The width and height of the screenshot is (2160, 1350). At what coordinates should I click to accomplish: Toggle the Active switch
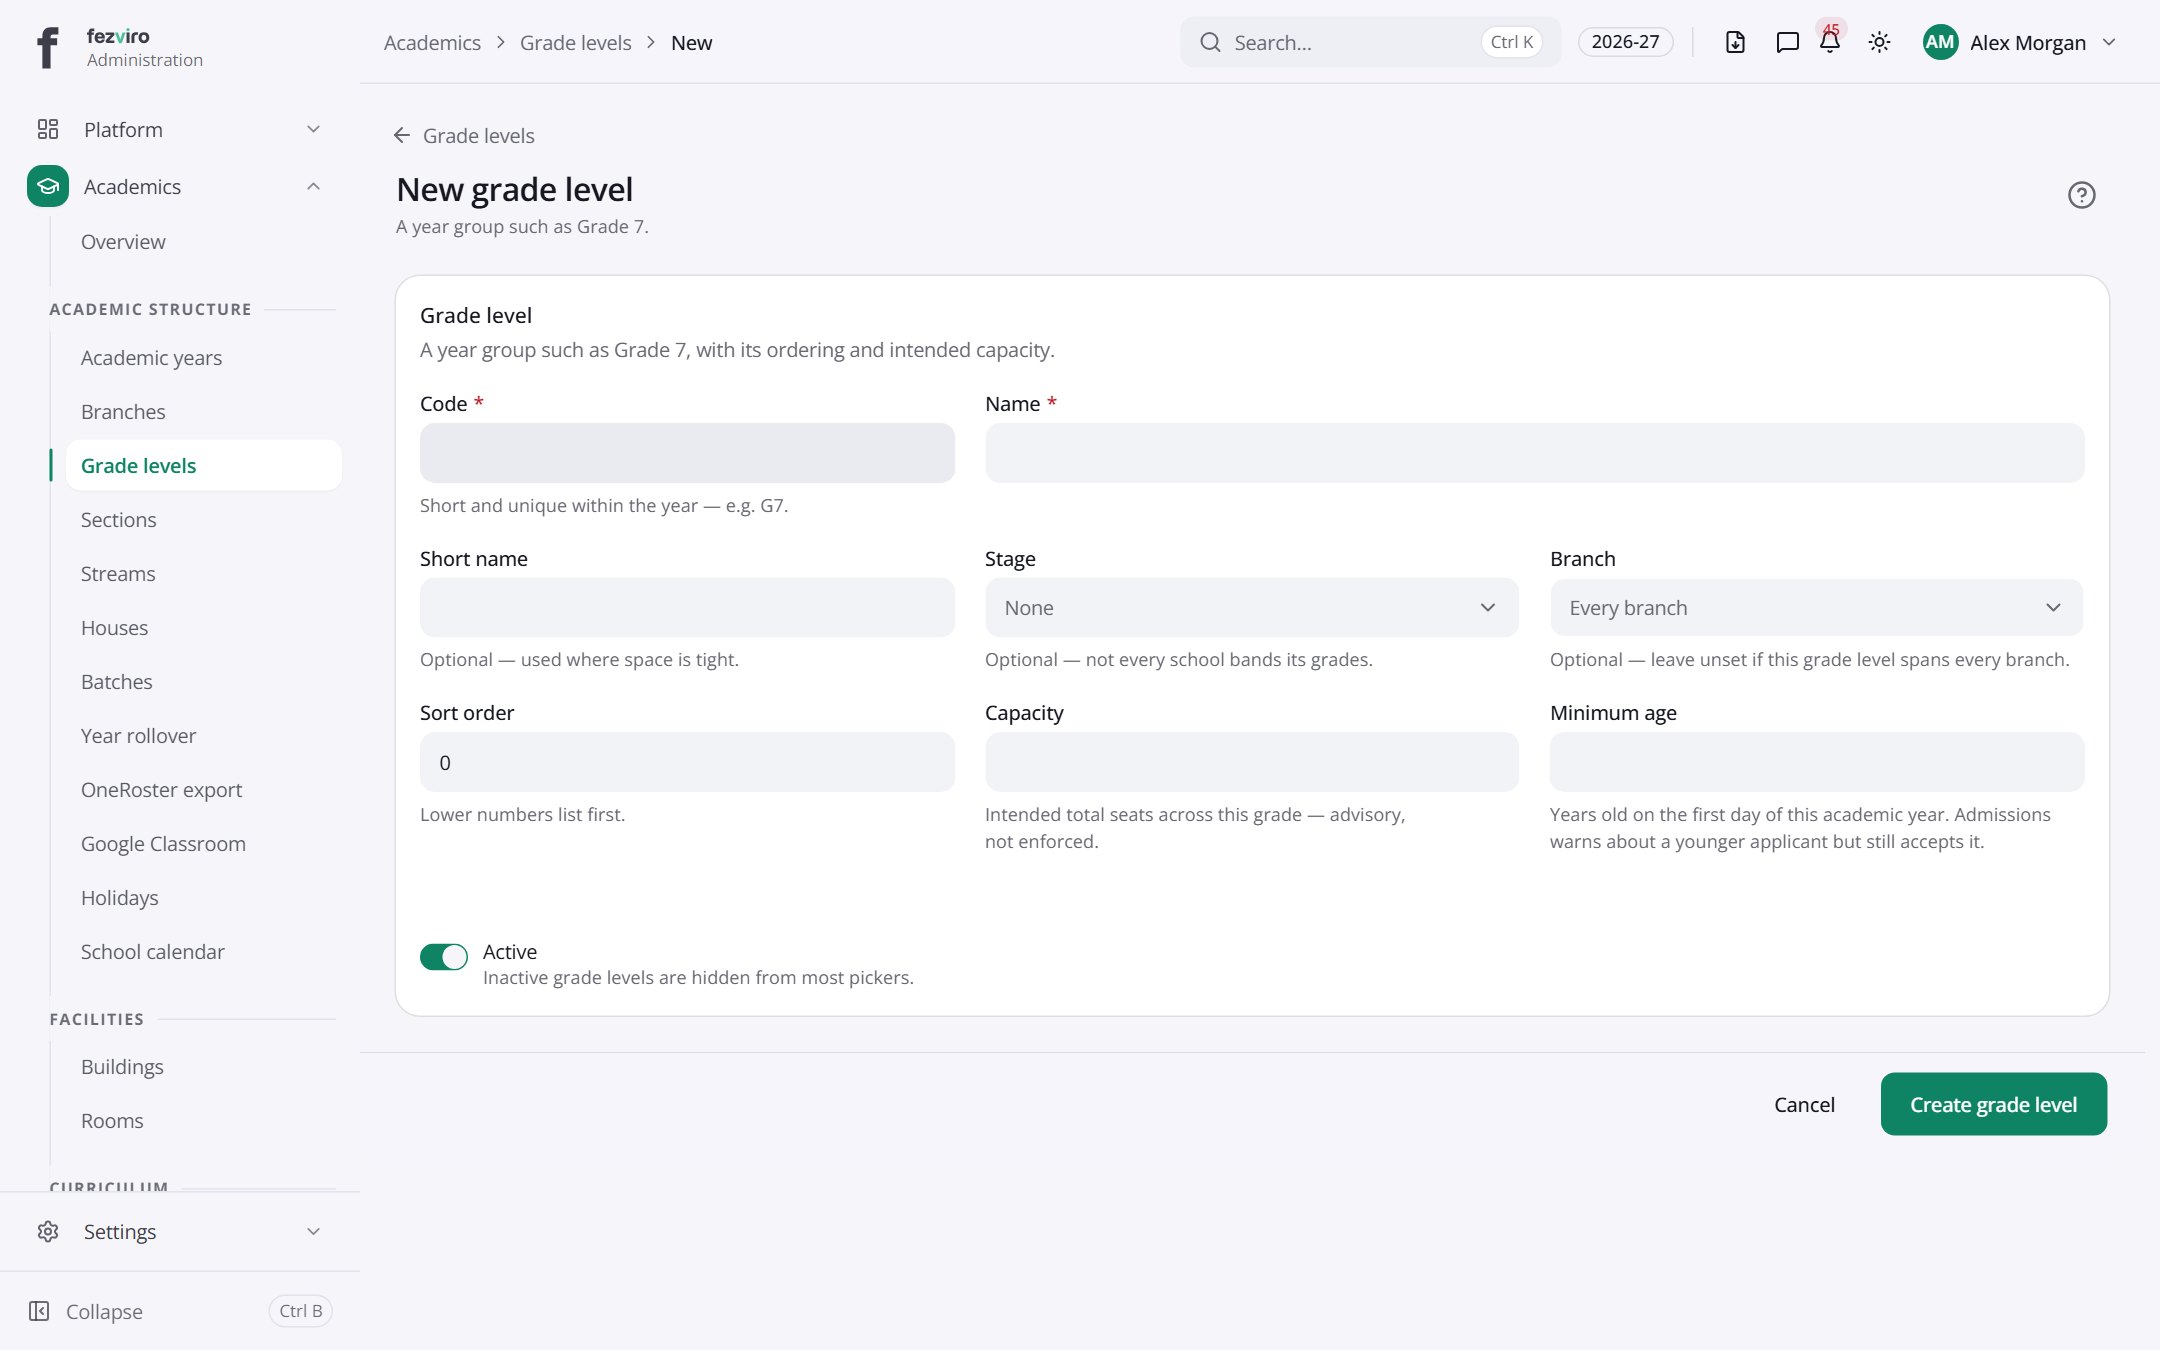pyautogui.click(x=444, y=957)
